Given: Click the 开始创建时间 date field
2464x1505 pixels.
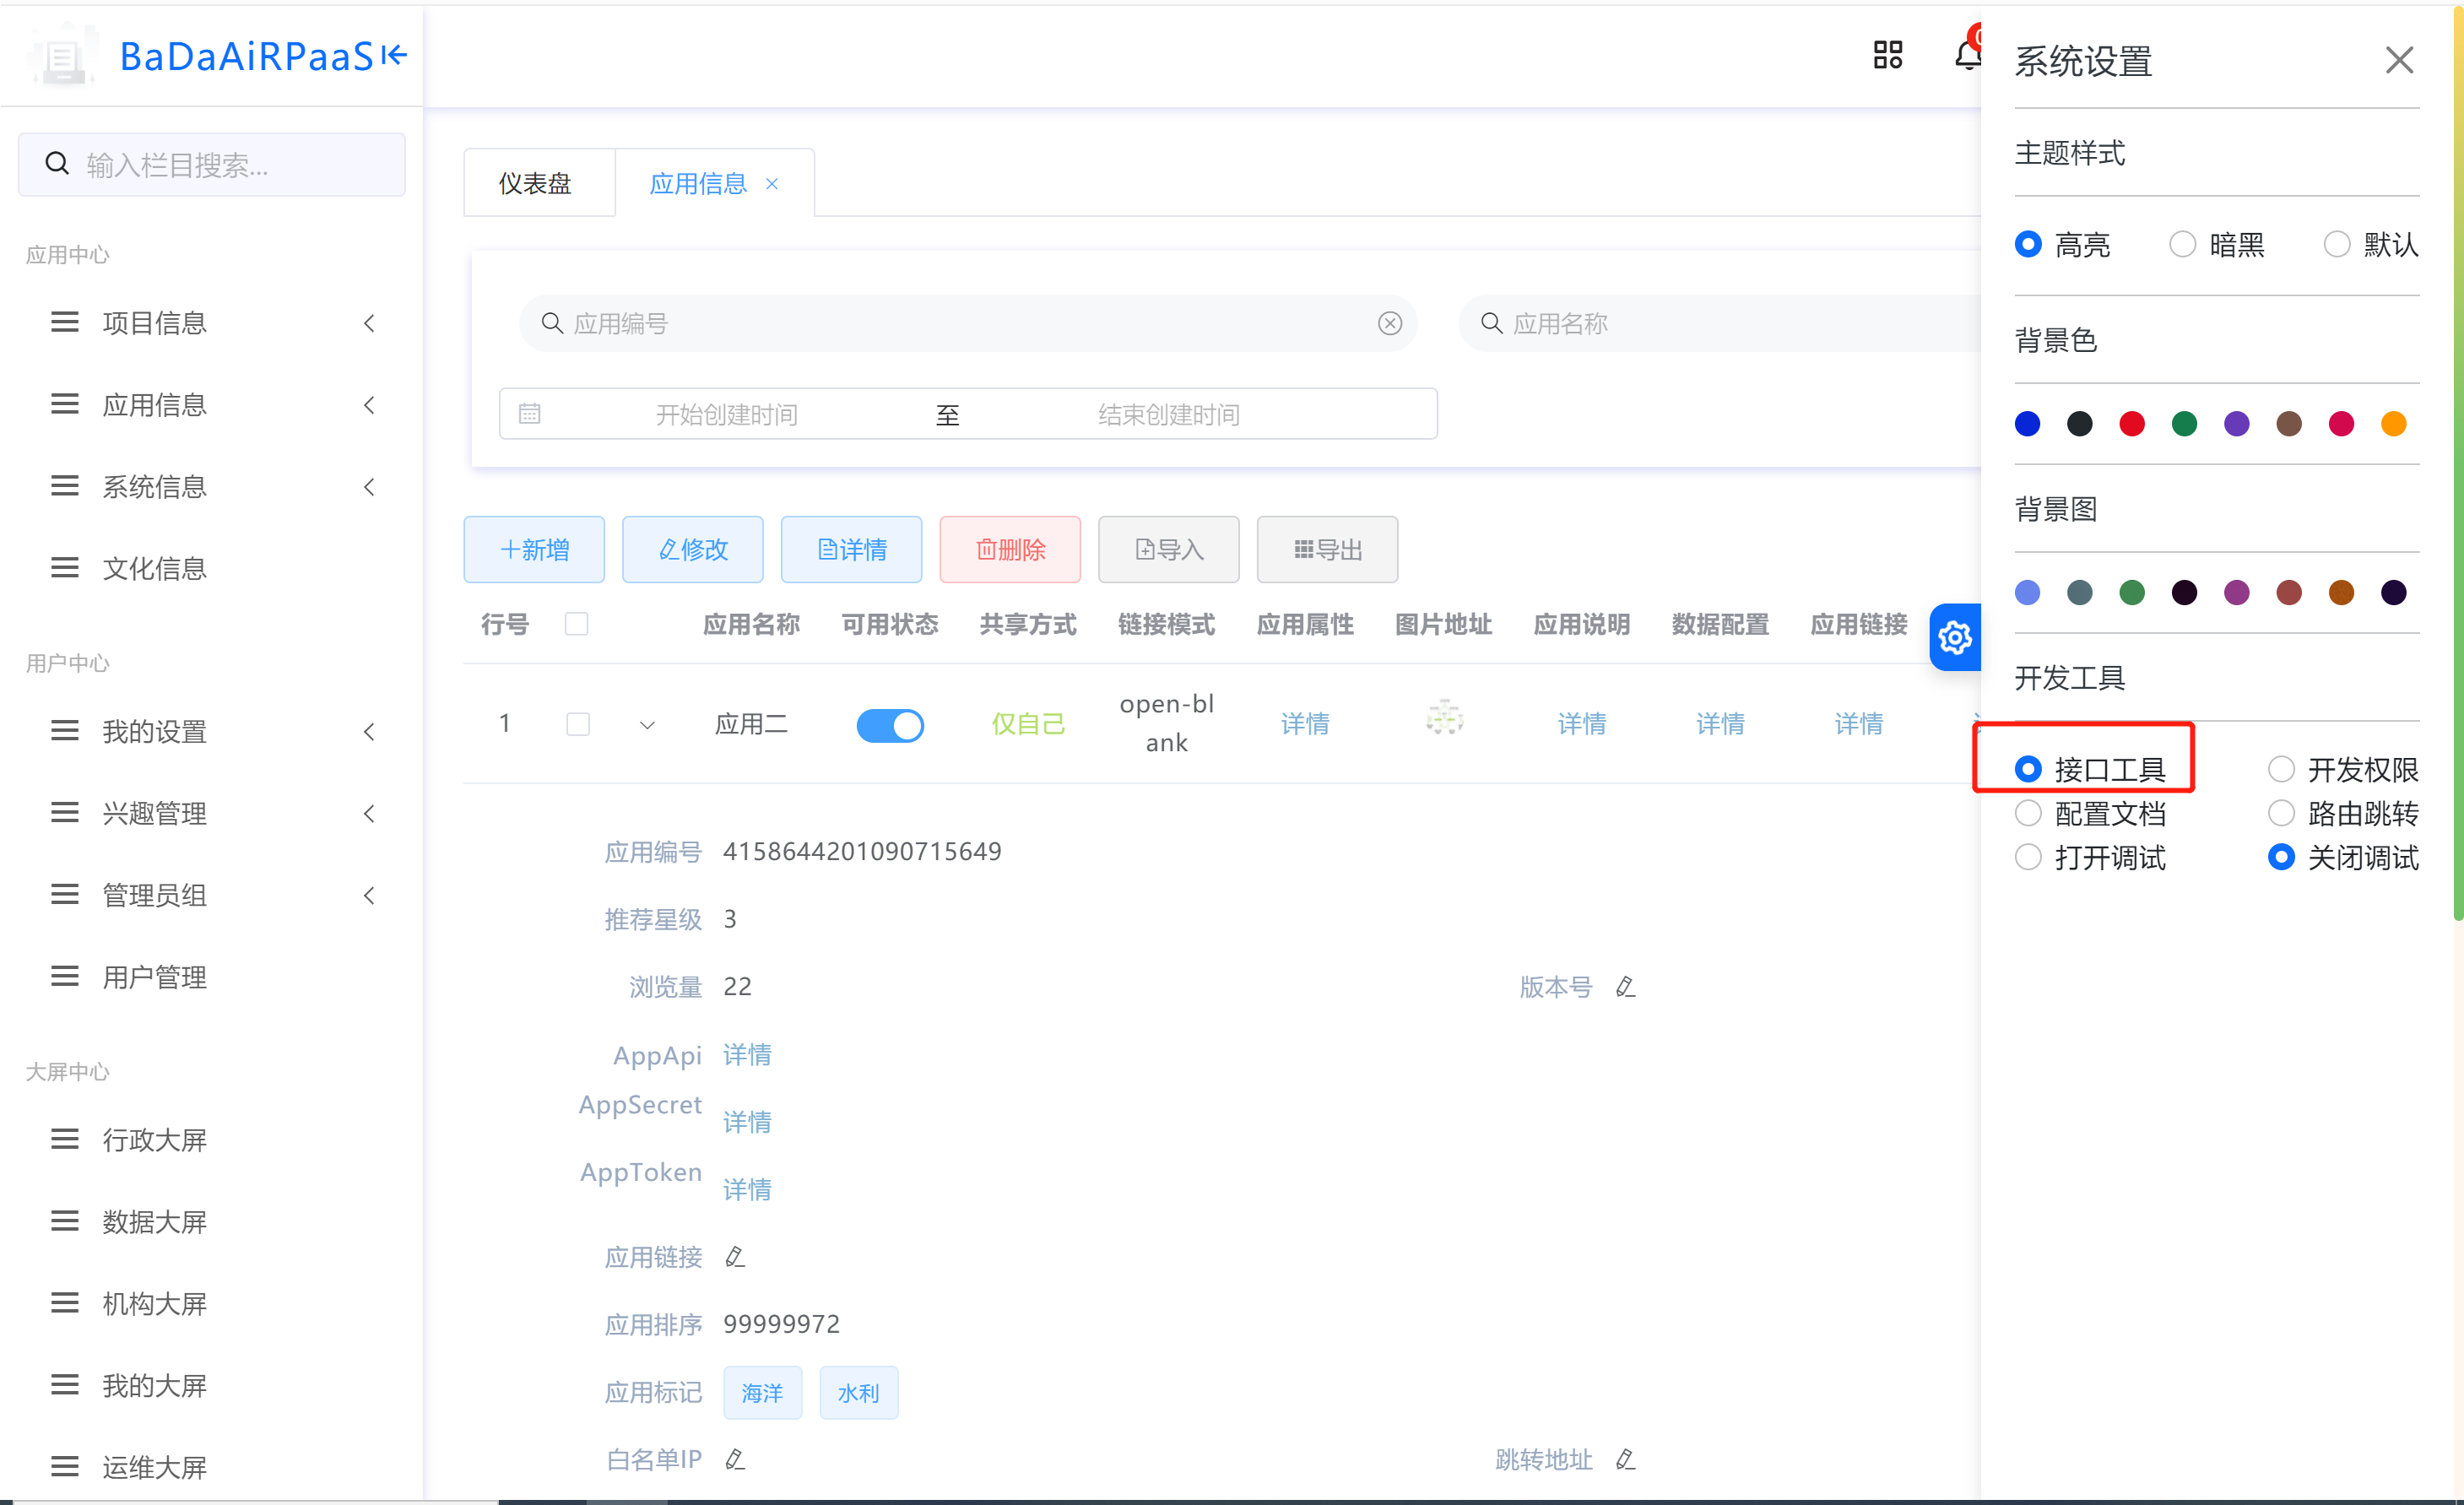Looking at the screenshot, I should (727, 414).
